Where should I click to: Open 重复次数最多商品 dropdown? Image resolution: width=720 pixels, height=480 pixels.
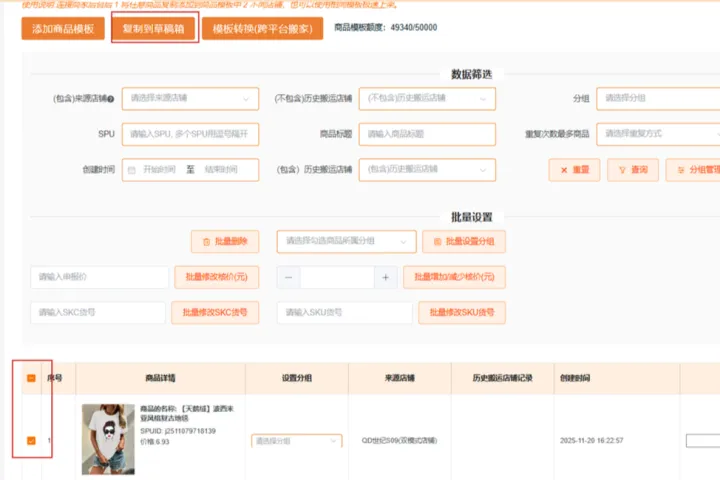tap(658, 134)
